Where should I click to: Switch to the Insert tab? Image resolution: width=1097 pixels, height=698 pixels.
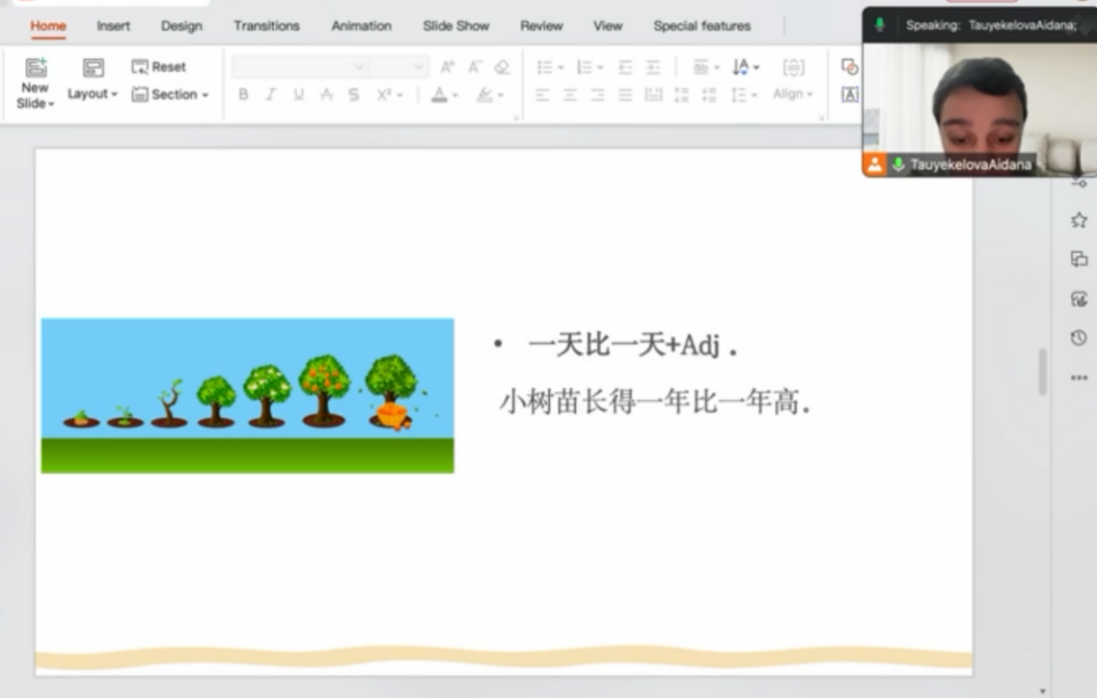113,26
